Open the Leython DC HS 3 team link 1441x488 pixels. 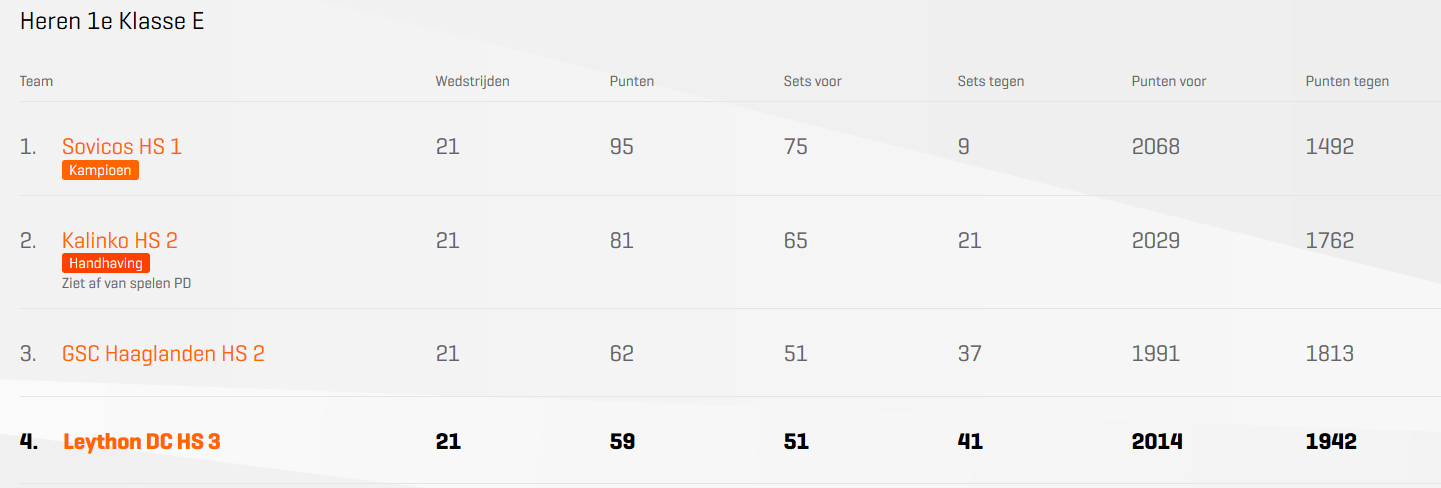tap(141, 442)
